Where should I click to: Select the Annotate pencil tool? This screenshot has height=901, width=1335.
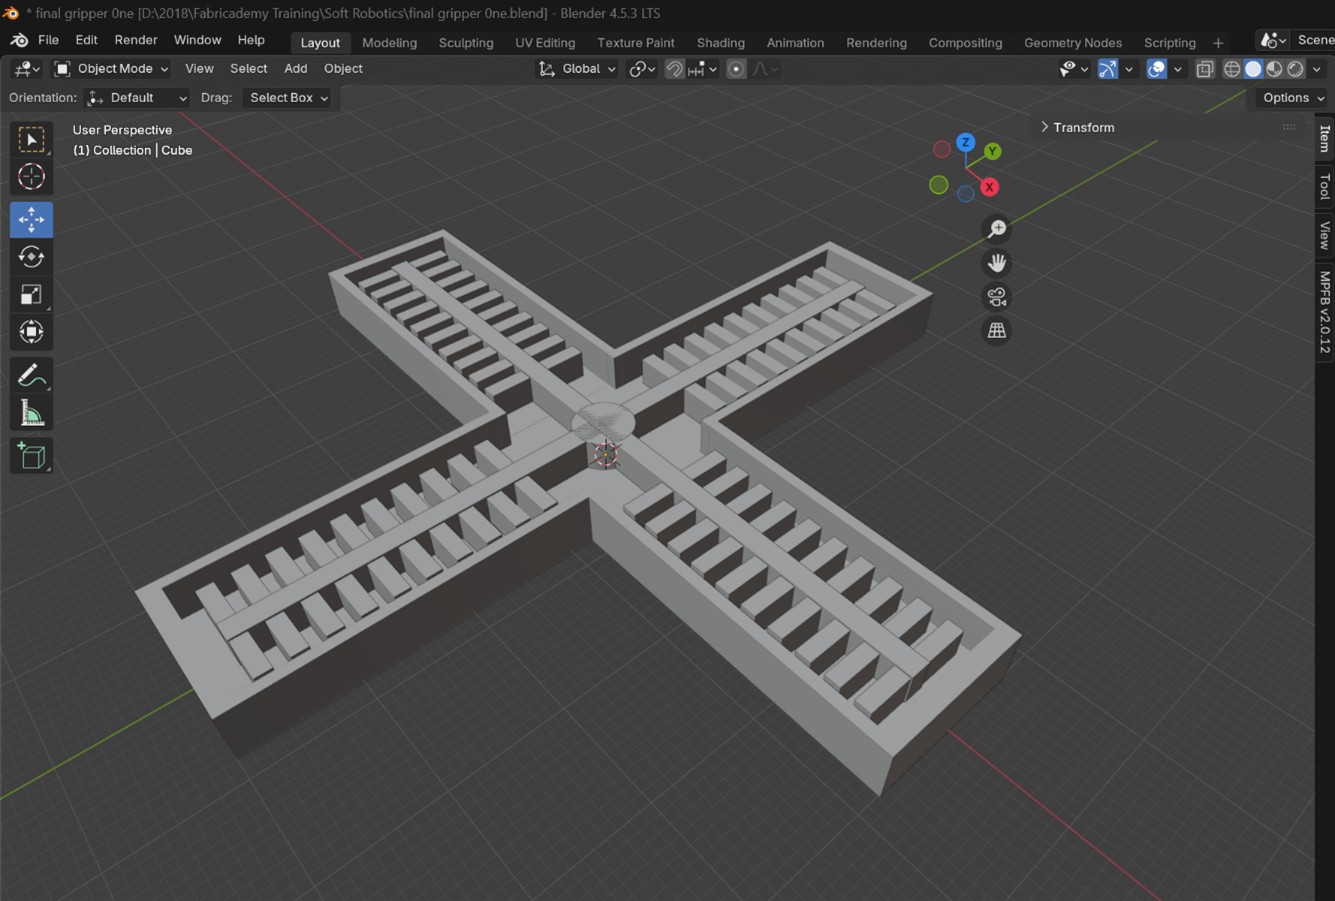31,376
